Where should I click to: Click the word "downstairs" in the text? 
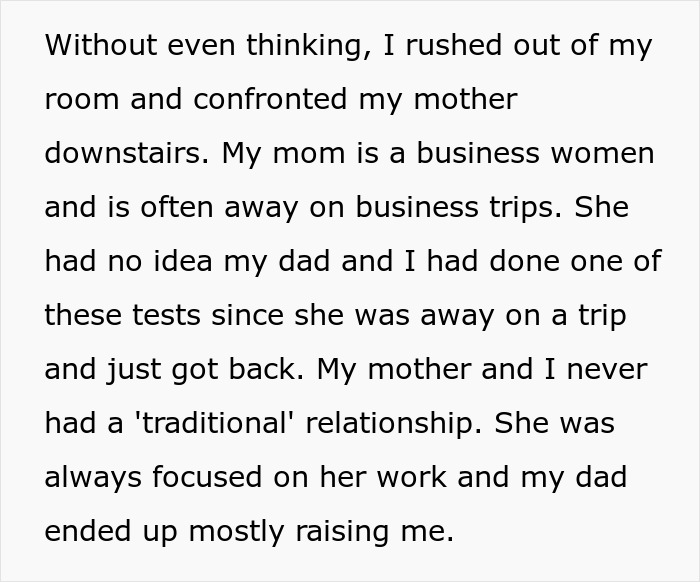(124, 154)
